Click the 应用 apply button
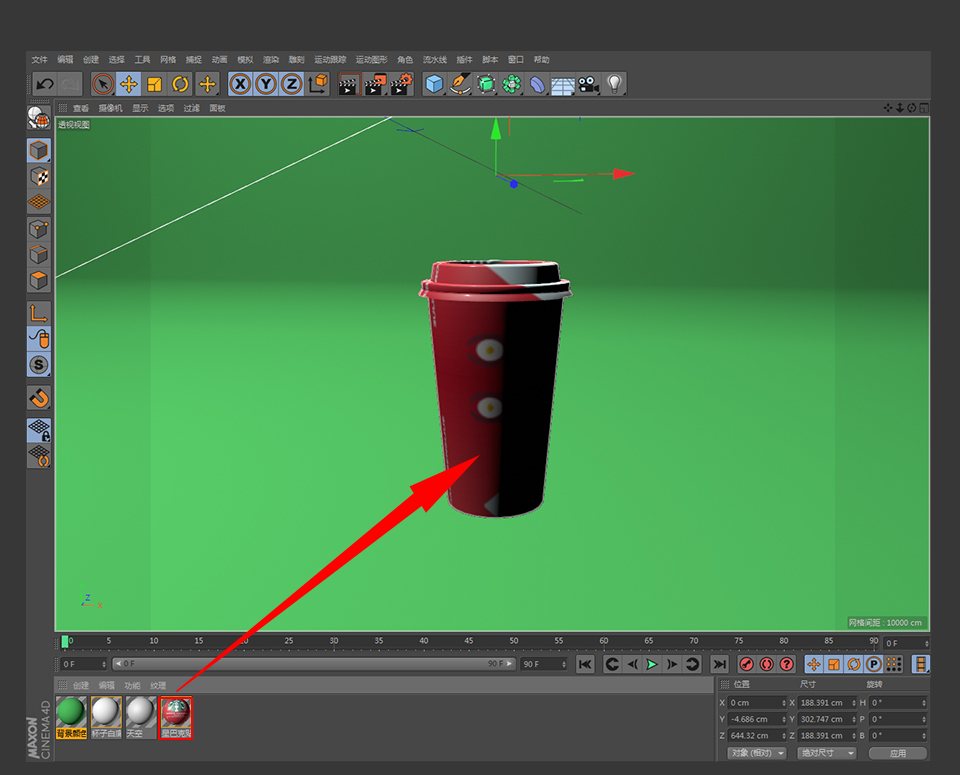The height and width of the screenshot is (775, 960). (897, 753)
